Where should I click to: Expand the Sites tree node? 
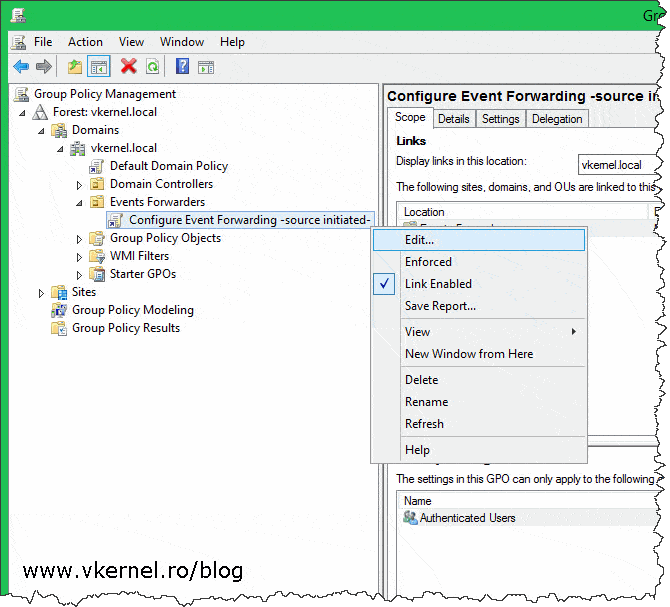(41, 293)
